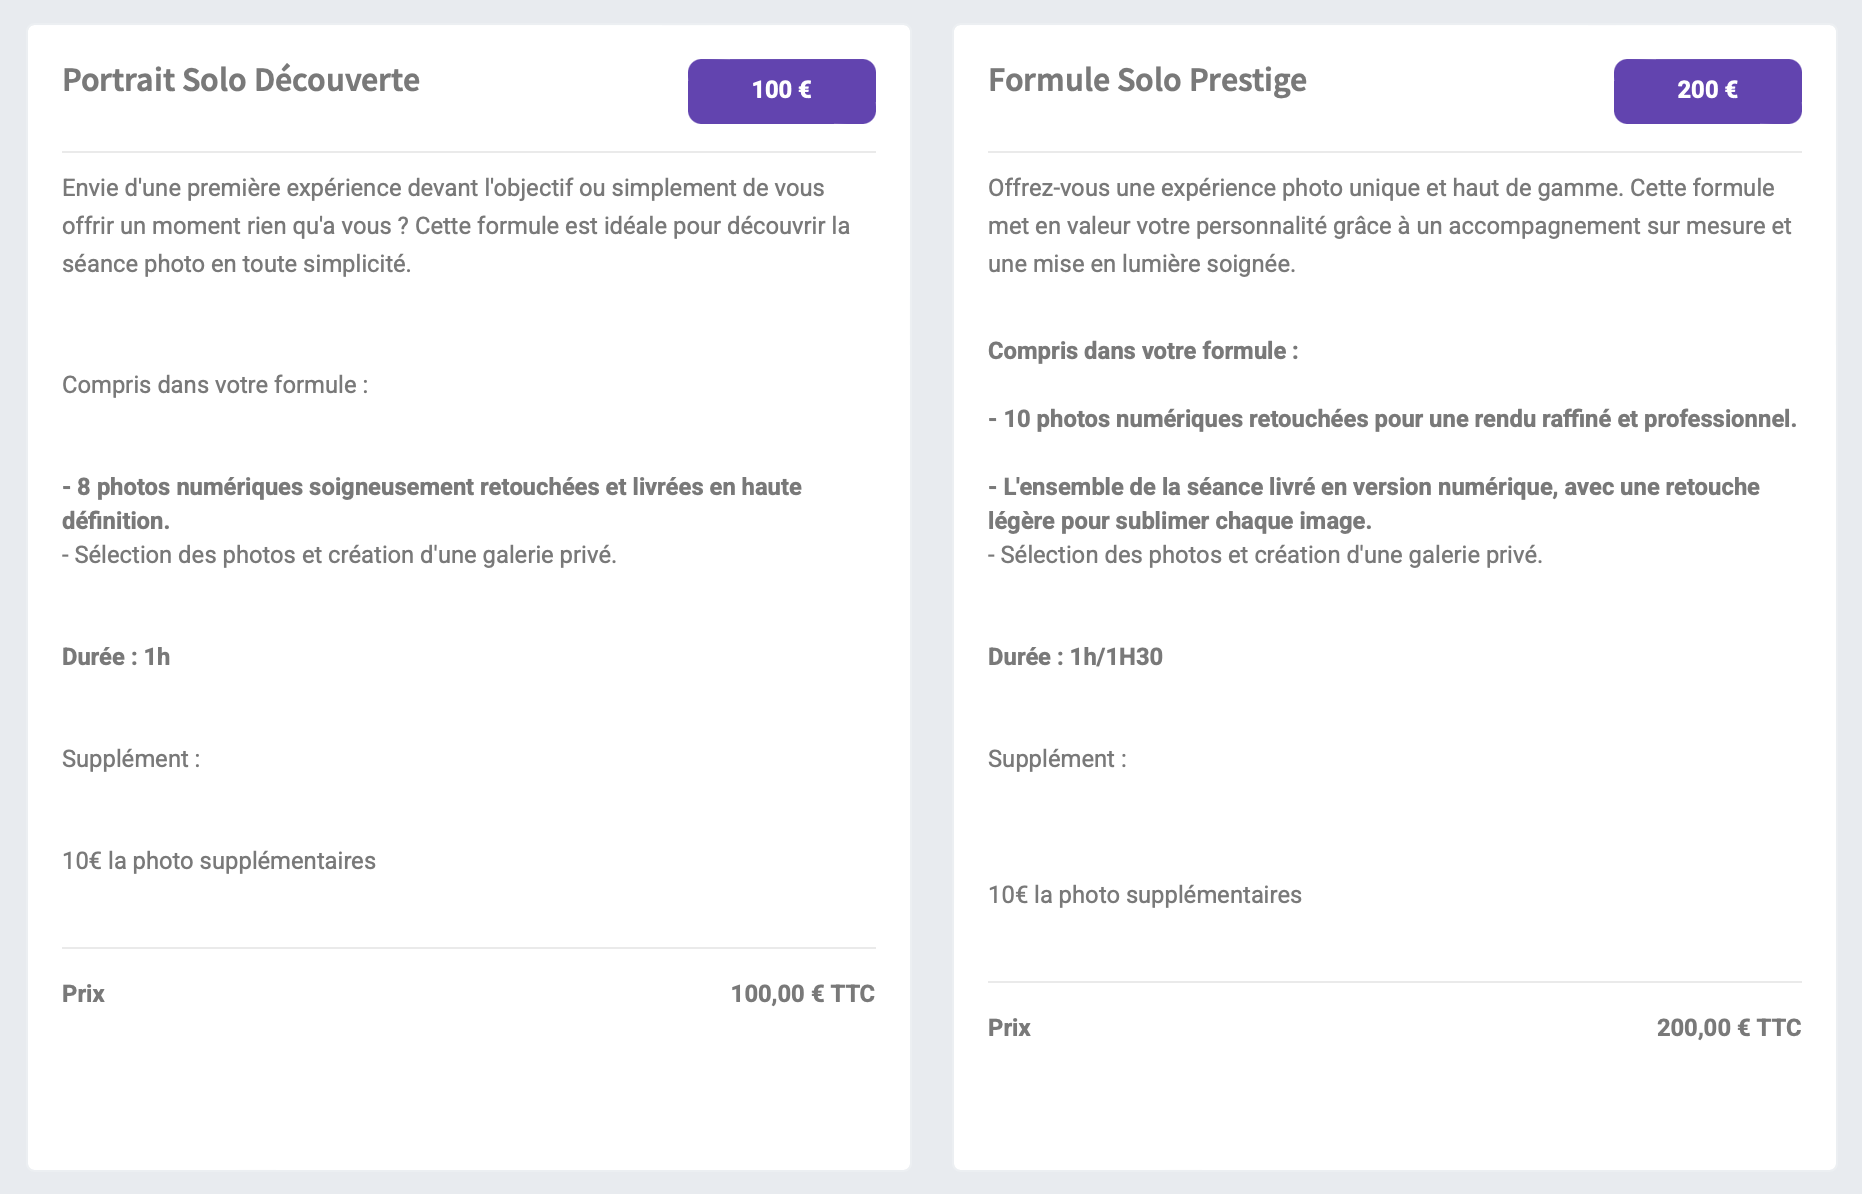This screenshot has height=1194, width=1862.
Task: Click 10€ la photo supplémentaires in left card
Action: click(x=219, y=861)
